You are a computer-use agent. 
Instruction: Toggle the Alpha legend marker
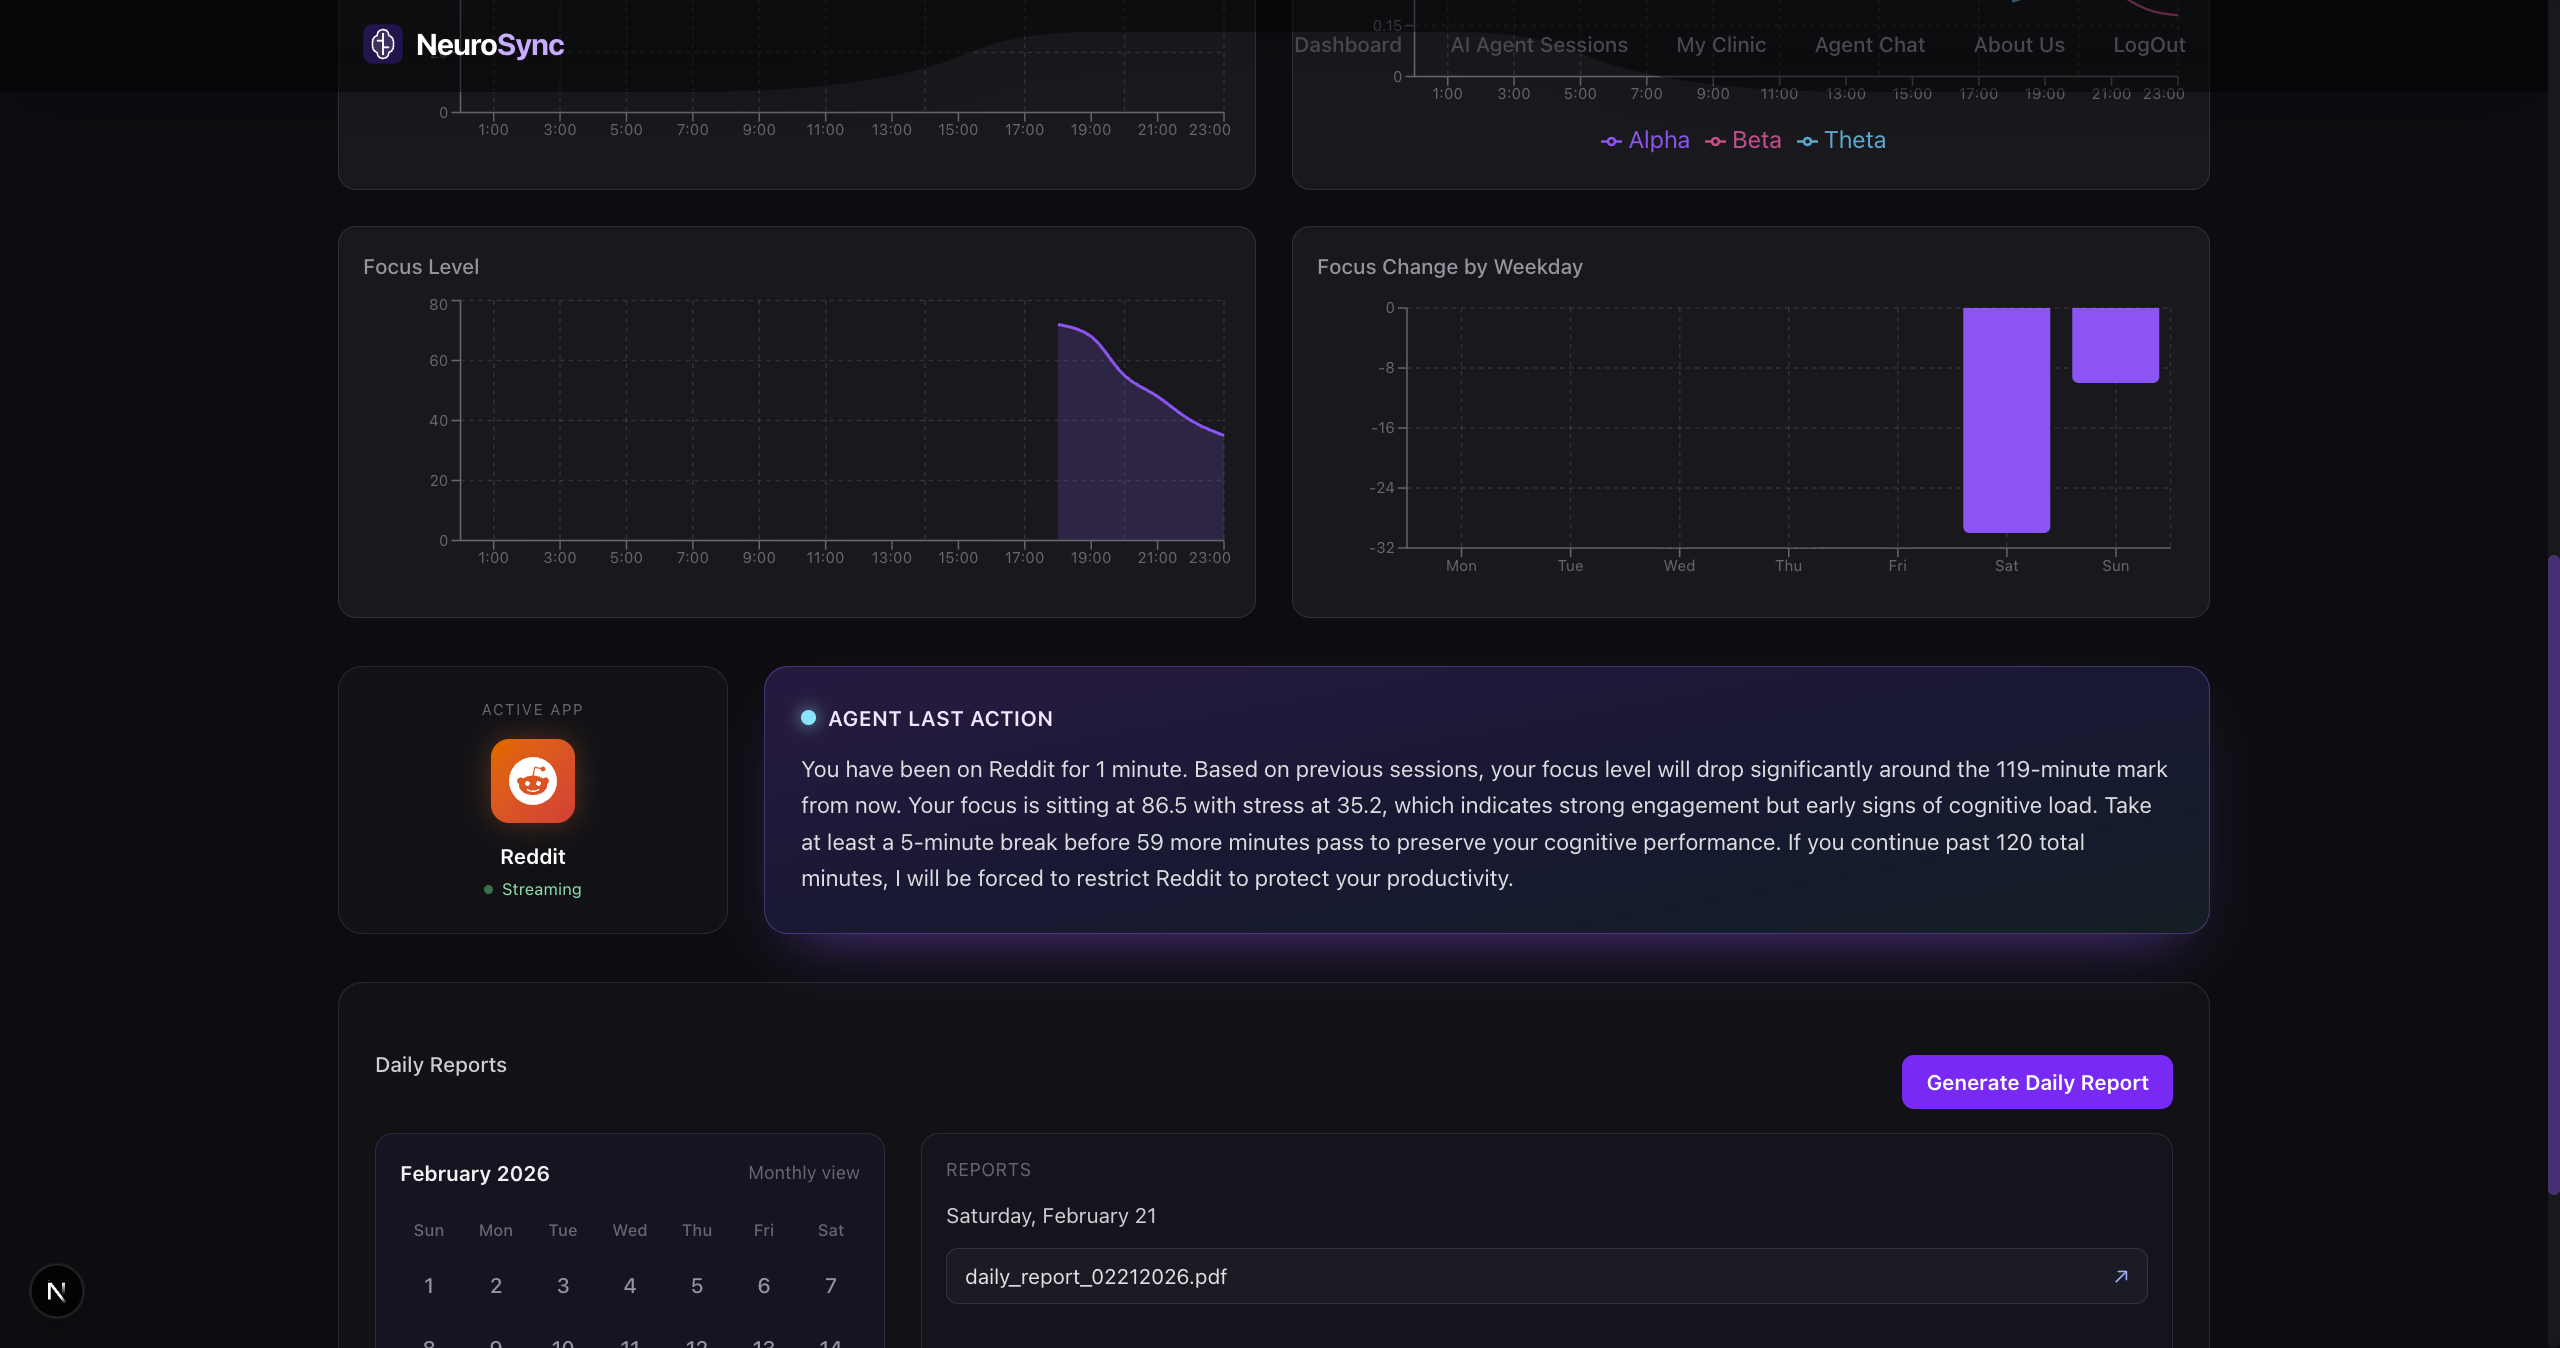pyautogui.click(x=1611, y=141)
